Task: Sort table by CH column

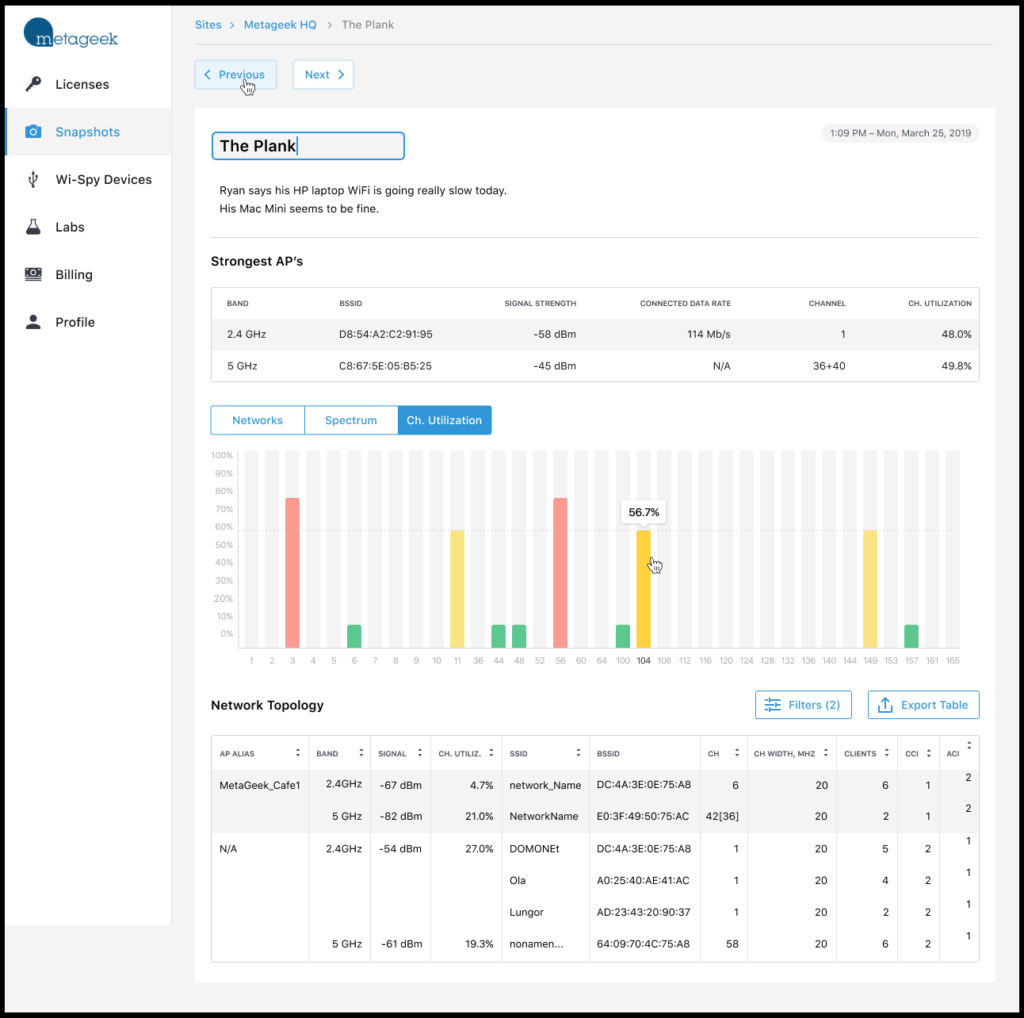Action: 737,753
